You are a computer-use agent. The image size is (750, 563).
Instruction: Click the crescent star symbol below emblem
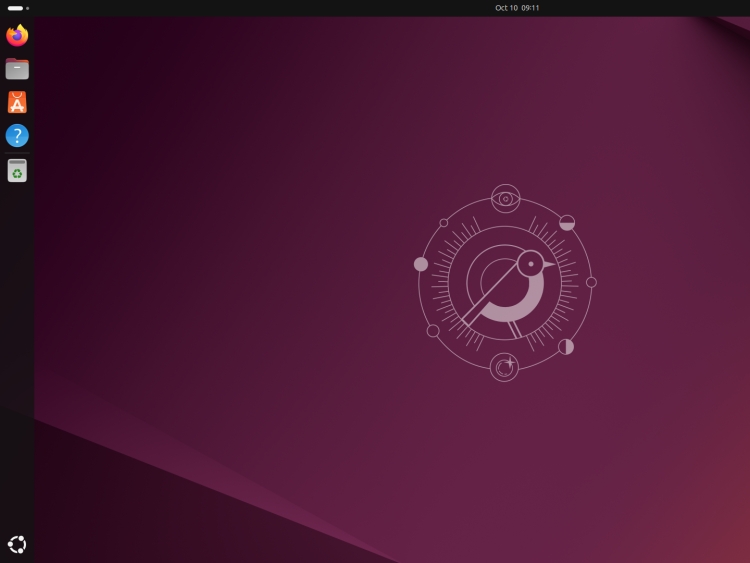[x=505, y=367]
